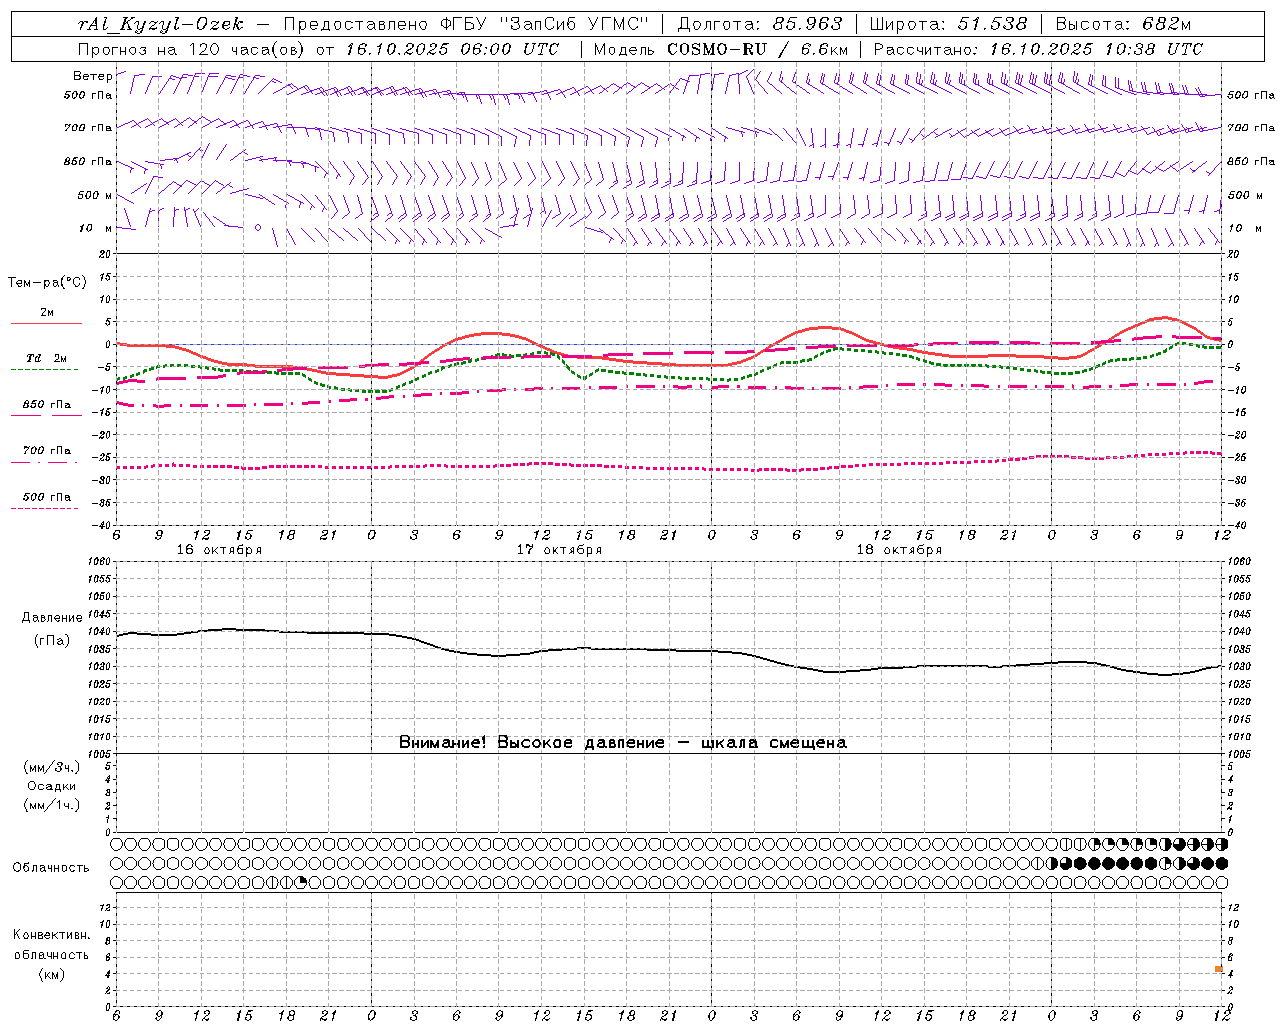
Task: Click the station name rAl_Kyzyl-Ozek
Action: (160, 25)
